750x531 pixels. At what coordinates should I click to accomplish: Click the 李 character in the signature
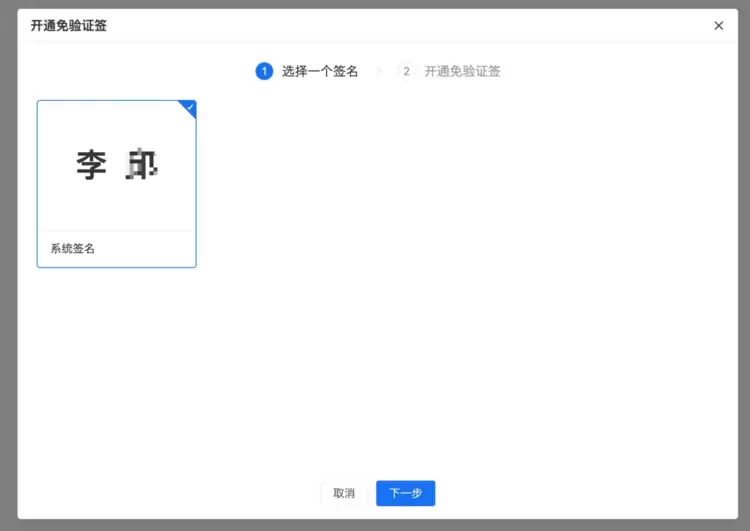pyautogui.click(x=91, y=165)
